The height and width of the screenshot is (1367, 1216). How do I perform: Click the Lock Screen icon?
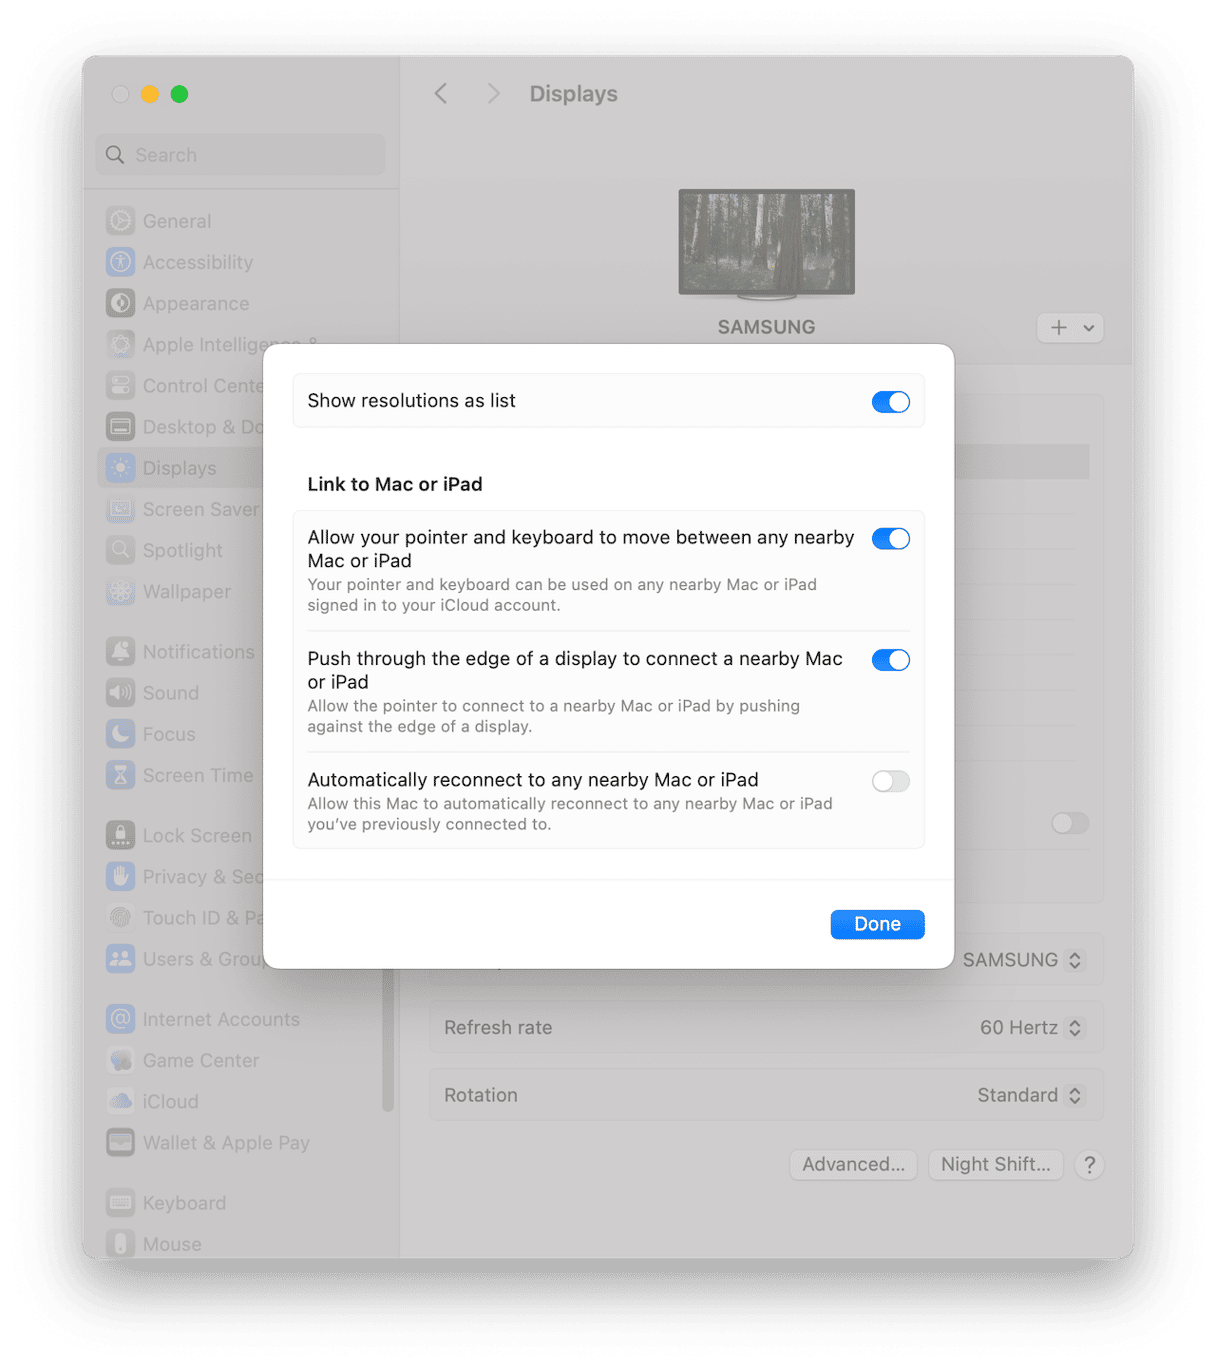point(121,835)
